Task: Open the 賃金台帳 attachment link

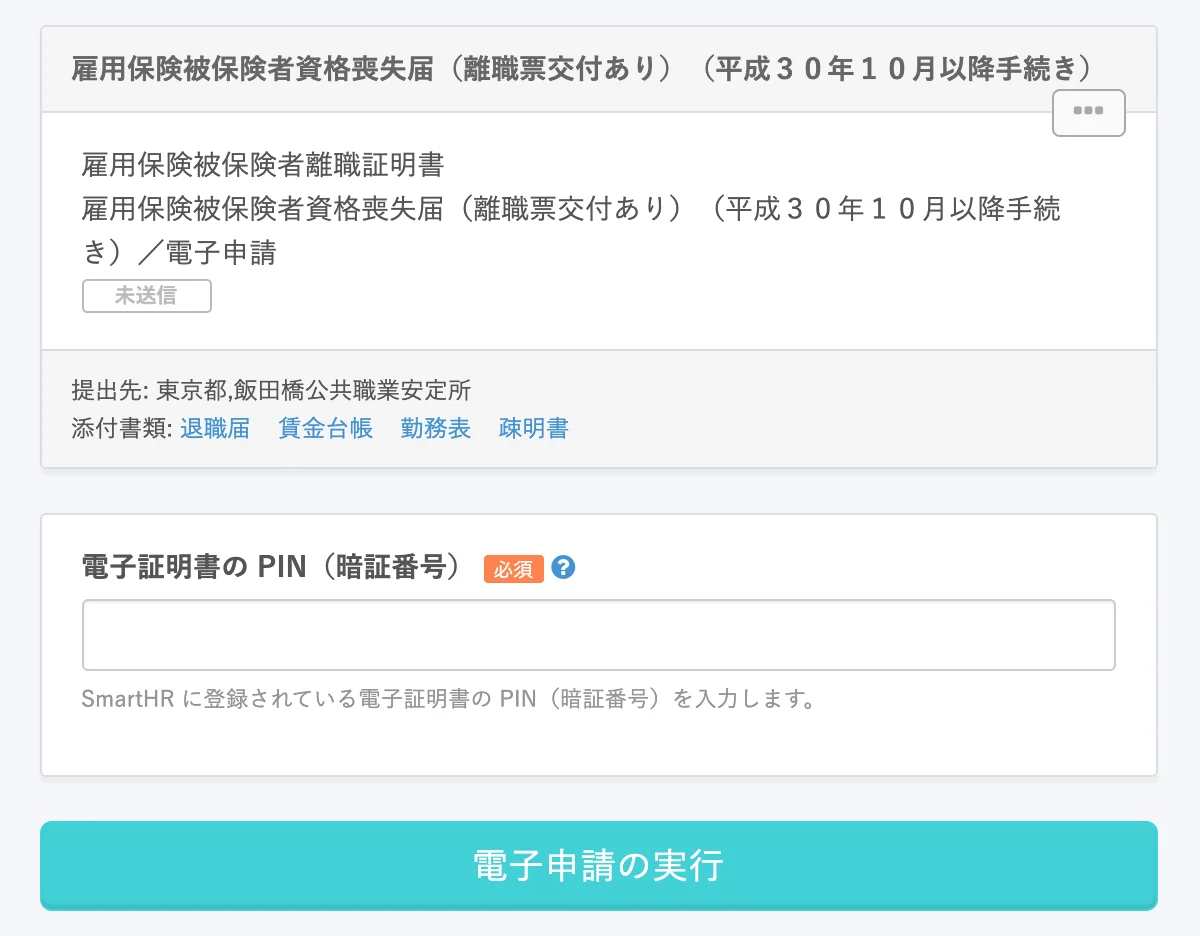Action: [326, 429]
